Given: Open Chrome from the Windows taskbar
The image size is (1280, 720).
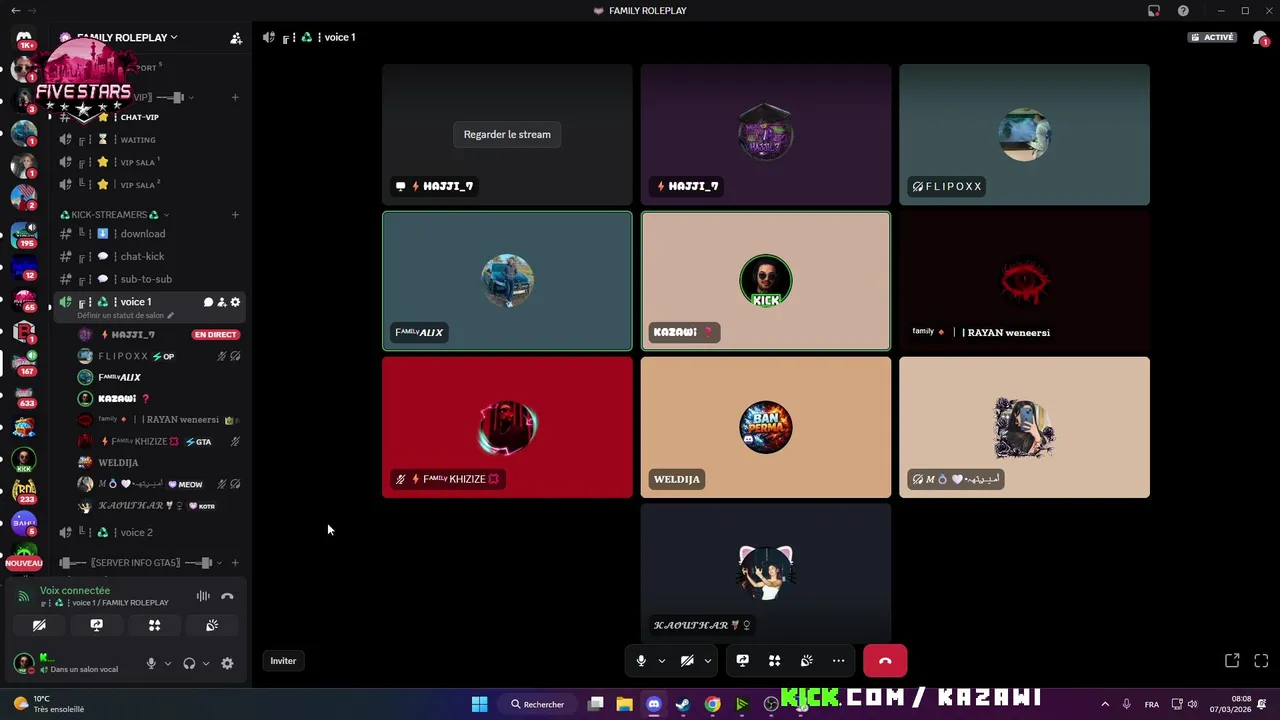Looking at the screenshot, I should click(x=712, y=704).
